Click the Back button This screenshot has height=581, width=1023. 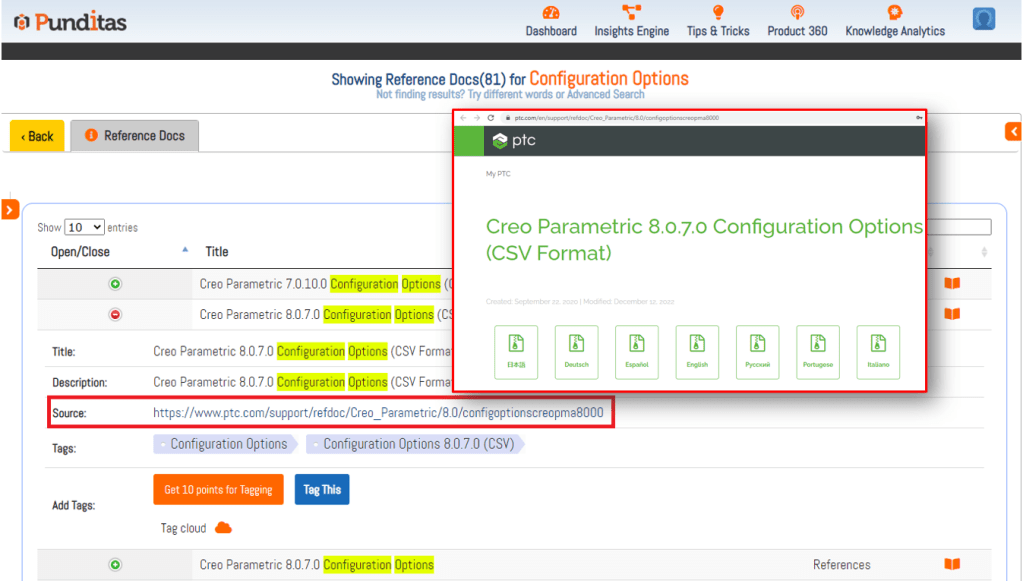tap(37, 136)
